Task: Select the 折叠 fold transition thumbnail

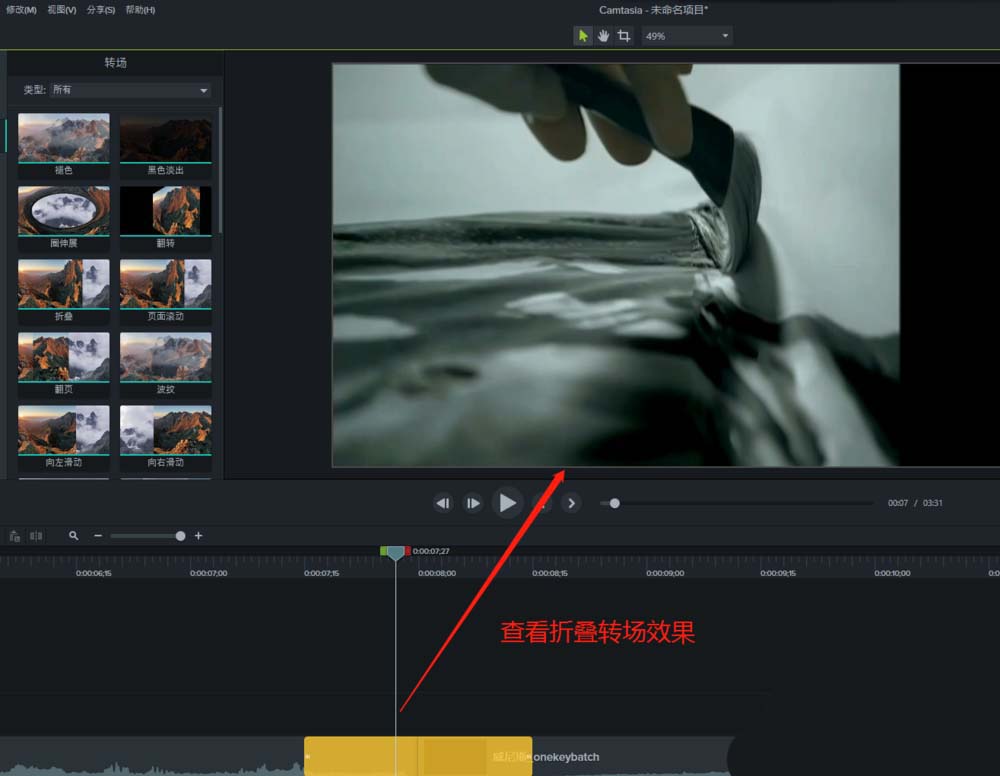Action: tap(64, 284)
